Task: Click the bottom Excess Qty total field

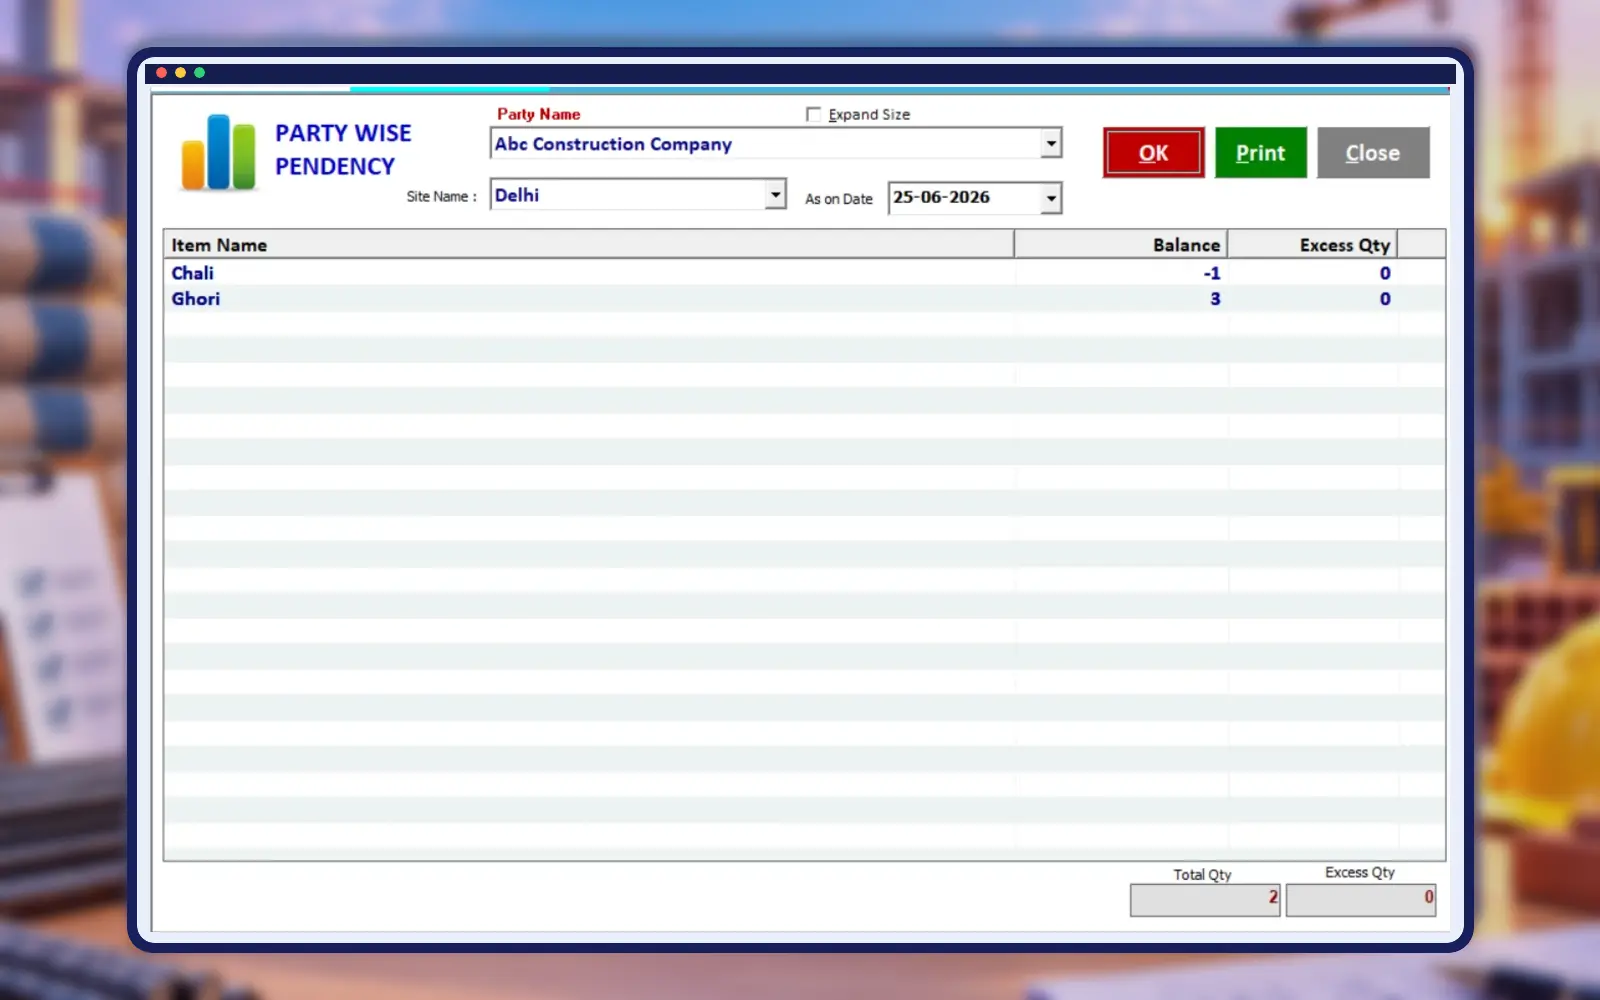Action: tap(1361, 900)
